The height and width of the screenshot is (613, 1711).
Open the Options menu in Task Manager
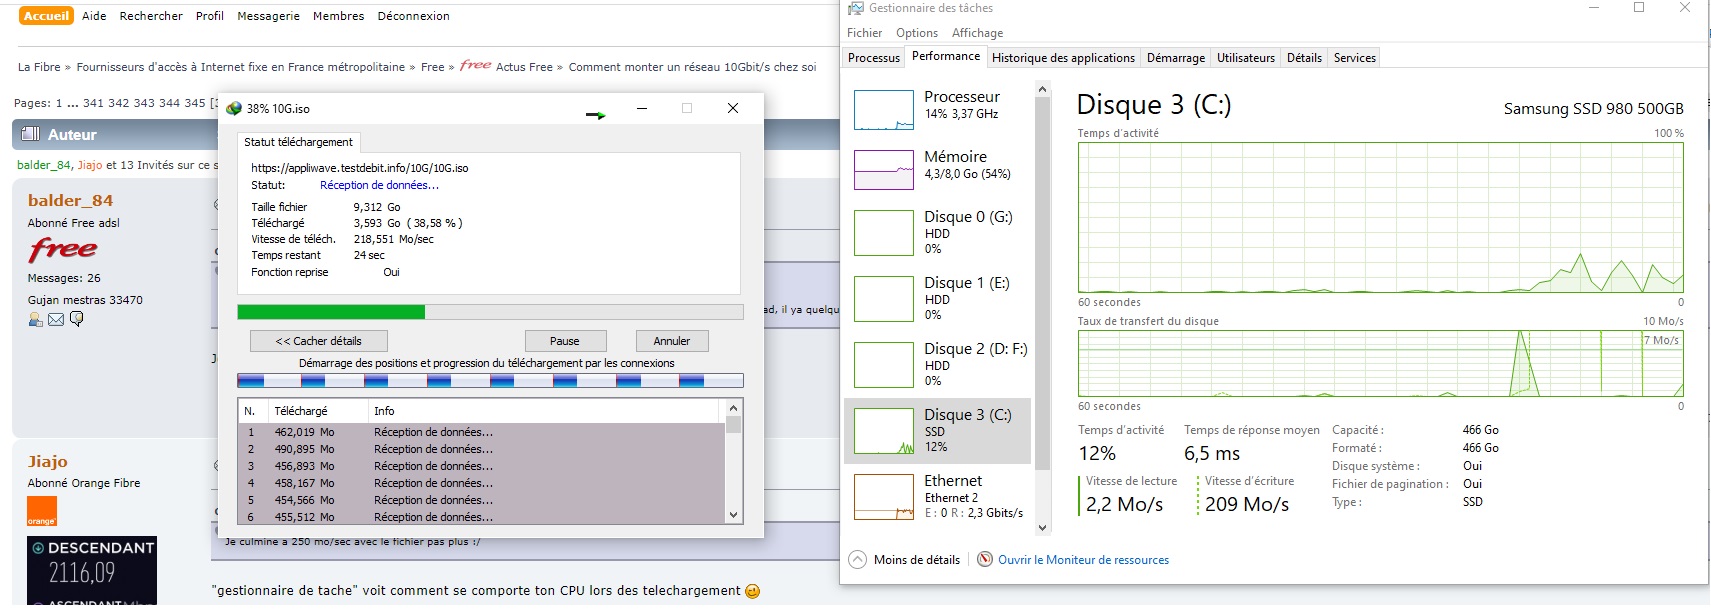[x=916, y=33]
